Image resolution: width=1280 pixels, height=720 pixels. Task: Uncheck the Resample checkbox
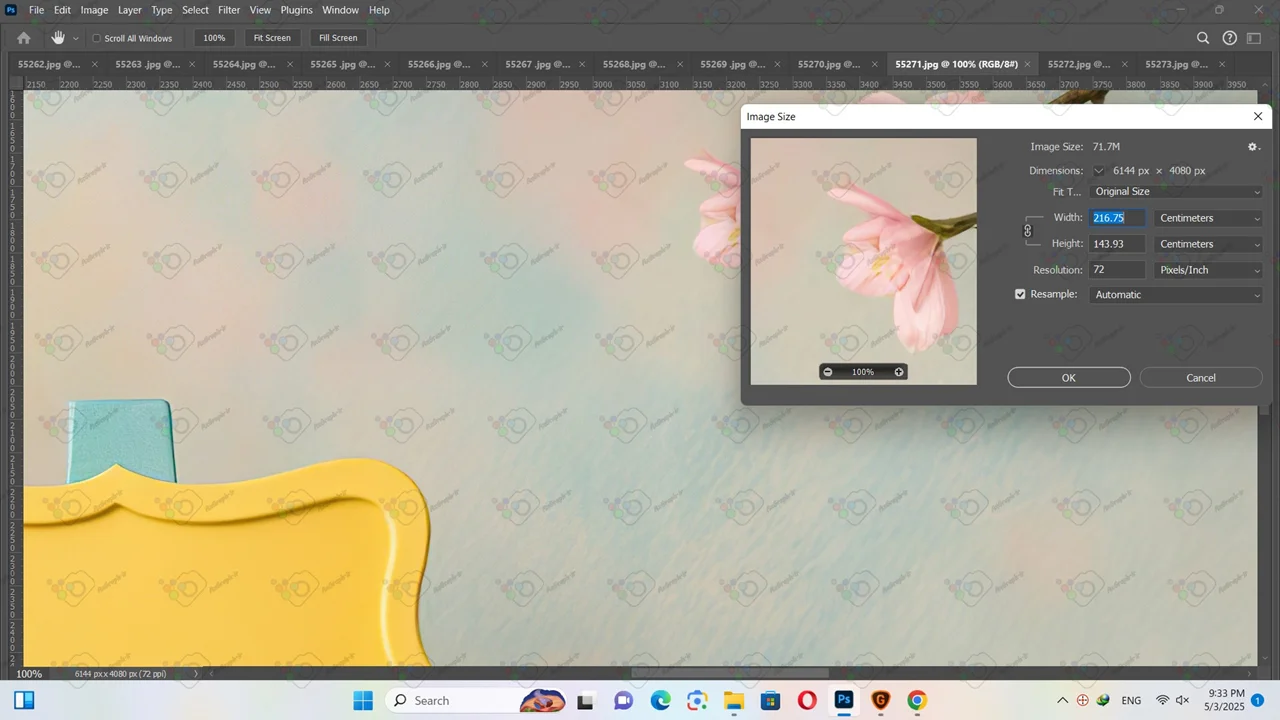point(1020,295)
